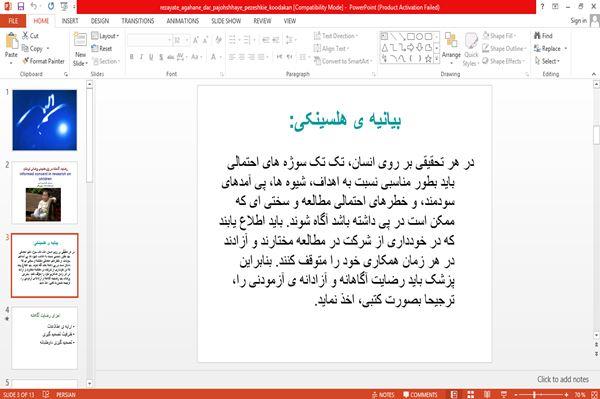
Task: Select slide 2 thumbnail with child photo
Action: pyautogui.click(x=44, y=192)
